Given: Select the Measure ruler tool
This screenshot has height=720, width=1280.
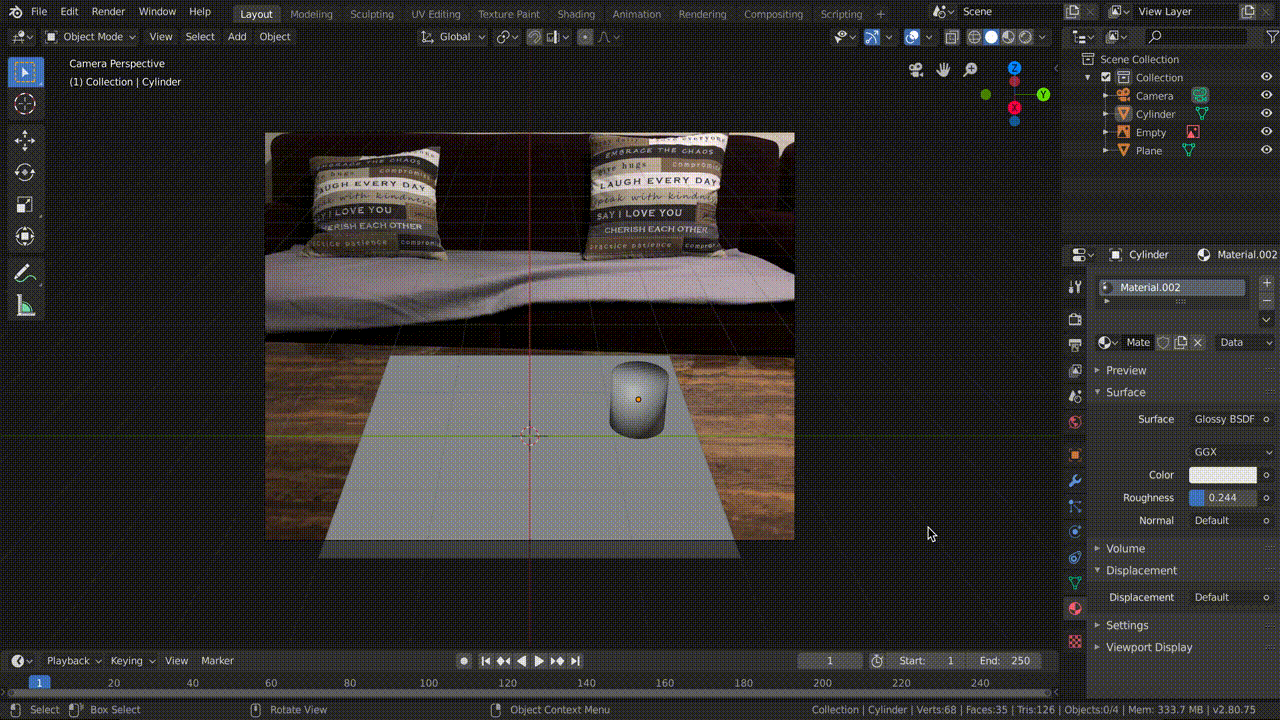Looking at the screenshot, I should click(25, 307).
